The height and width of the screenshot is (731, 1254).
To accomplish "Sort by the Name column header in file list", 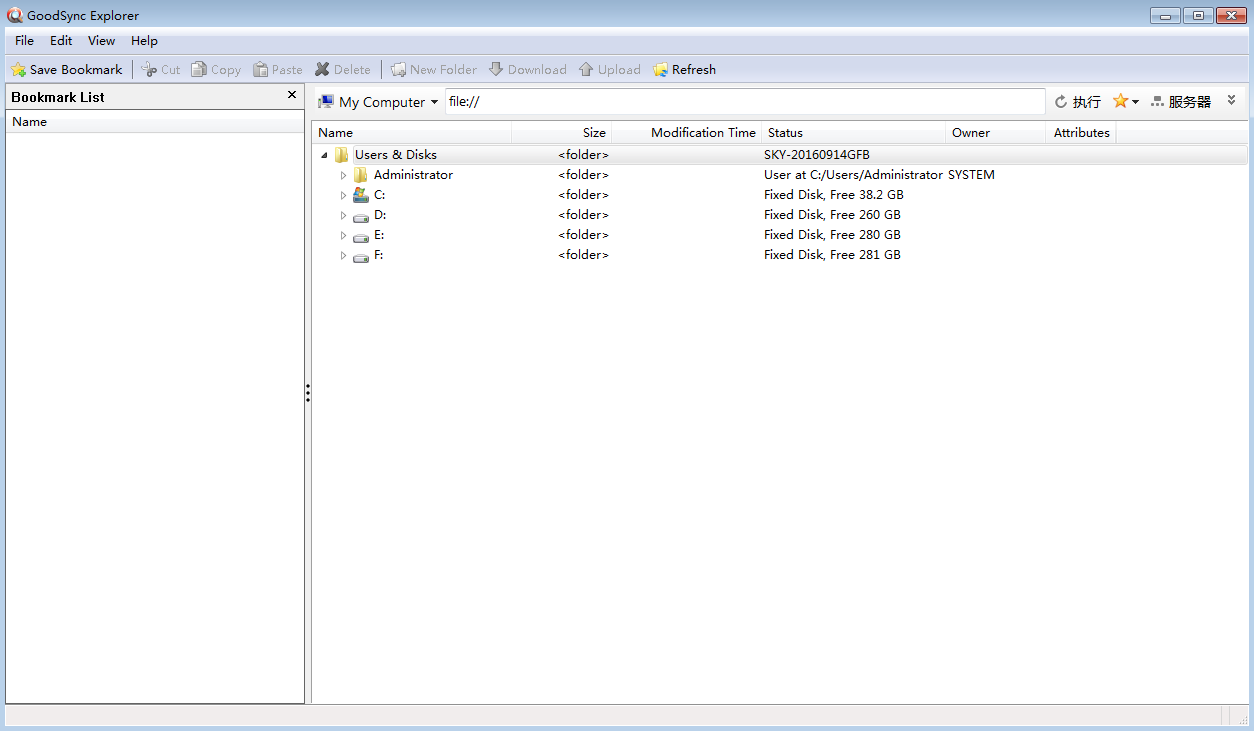I will (x=412, y=133).
